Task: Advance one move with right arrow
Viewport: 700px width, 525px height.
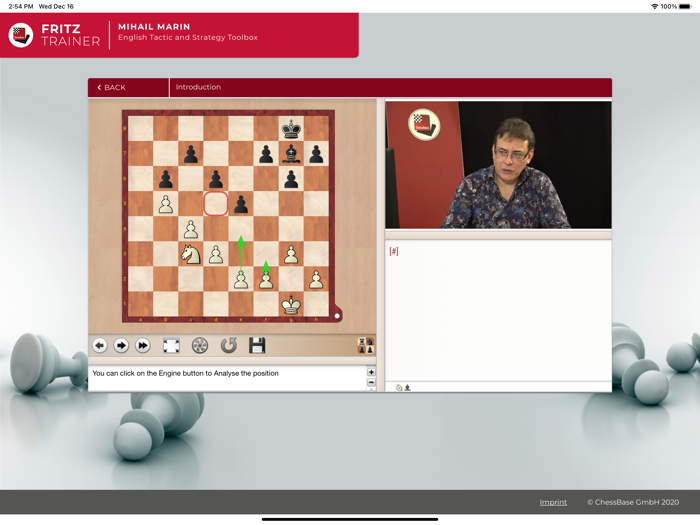Action: click(x=121, y=346)
